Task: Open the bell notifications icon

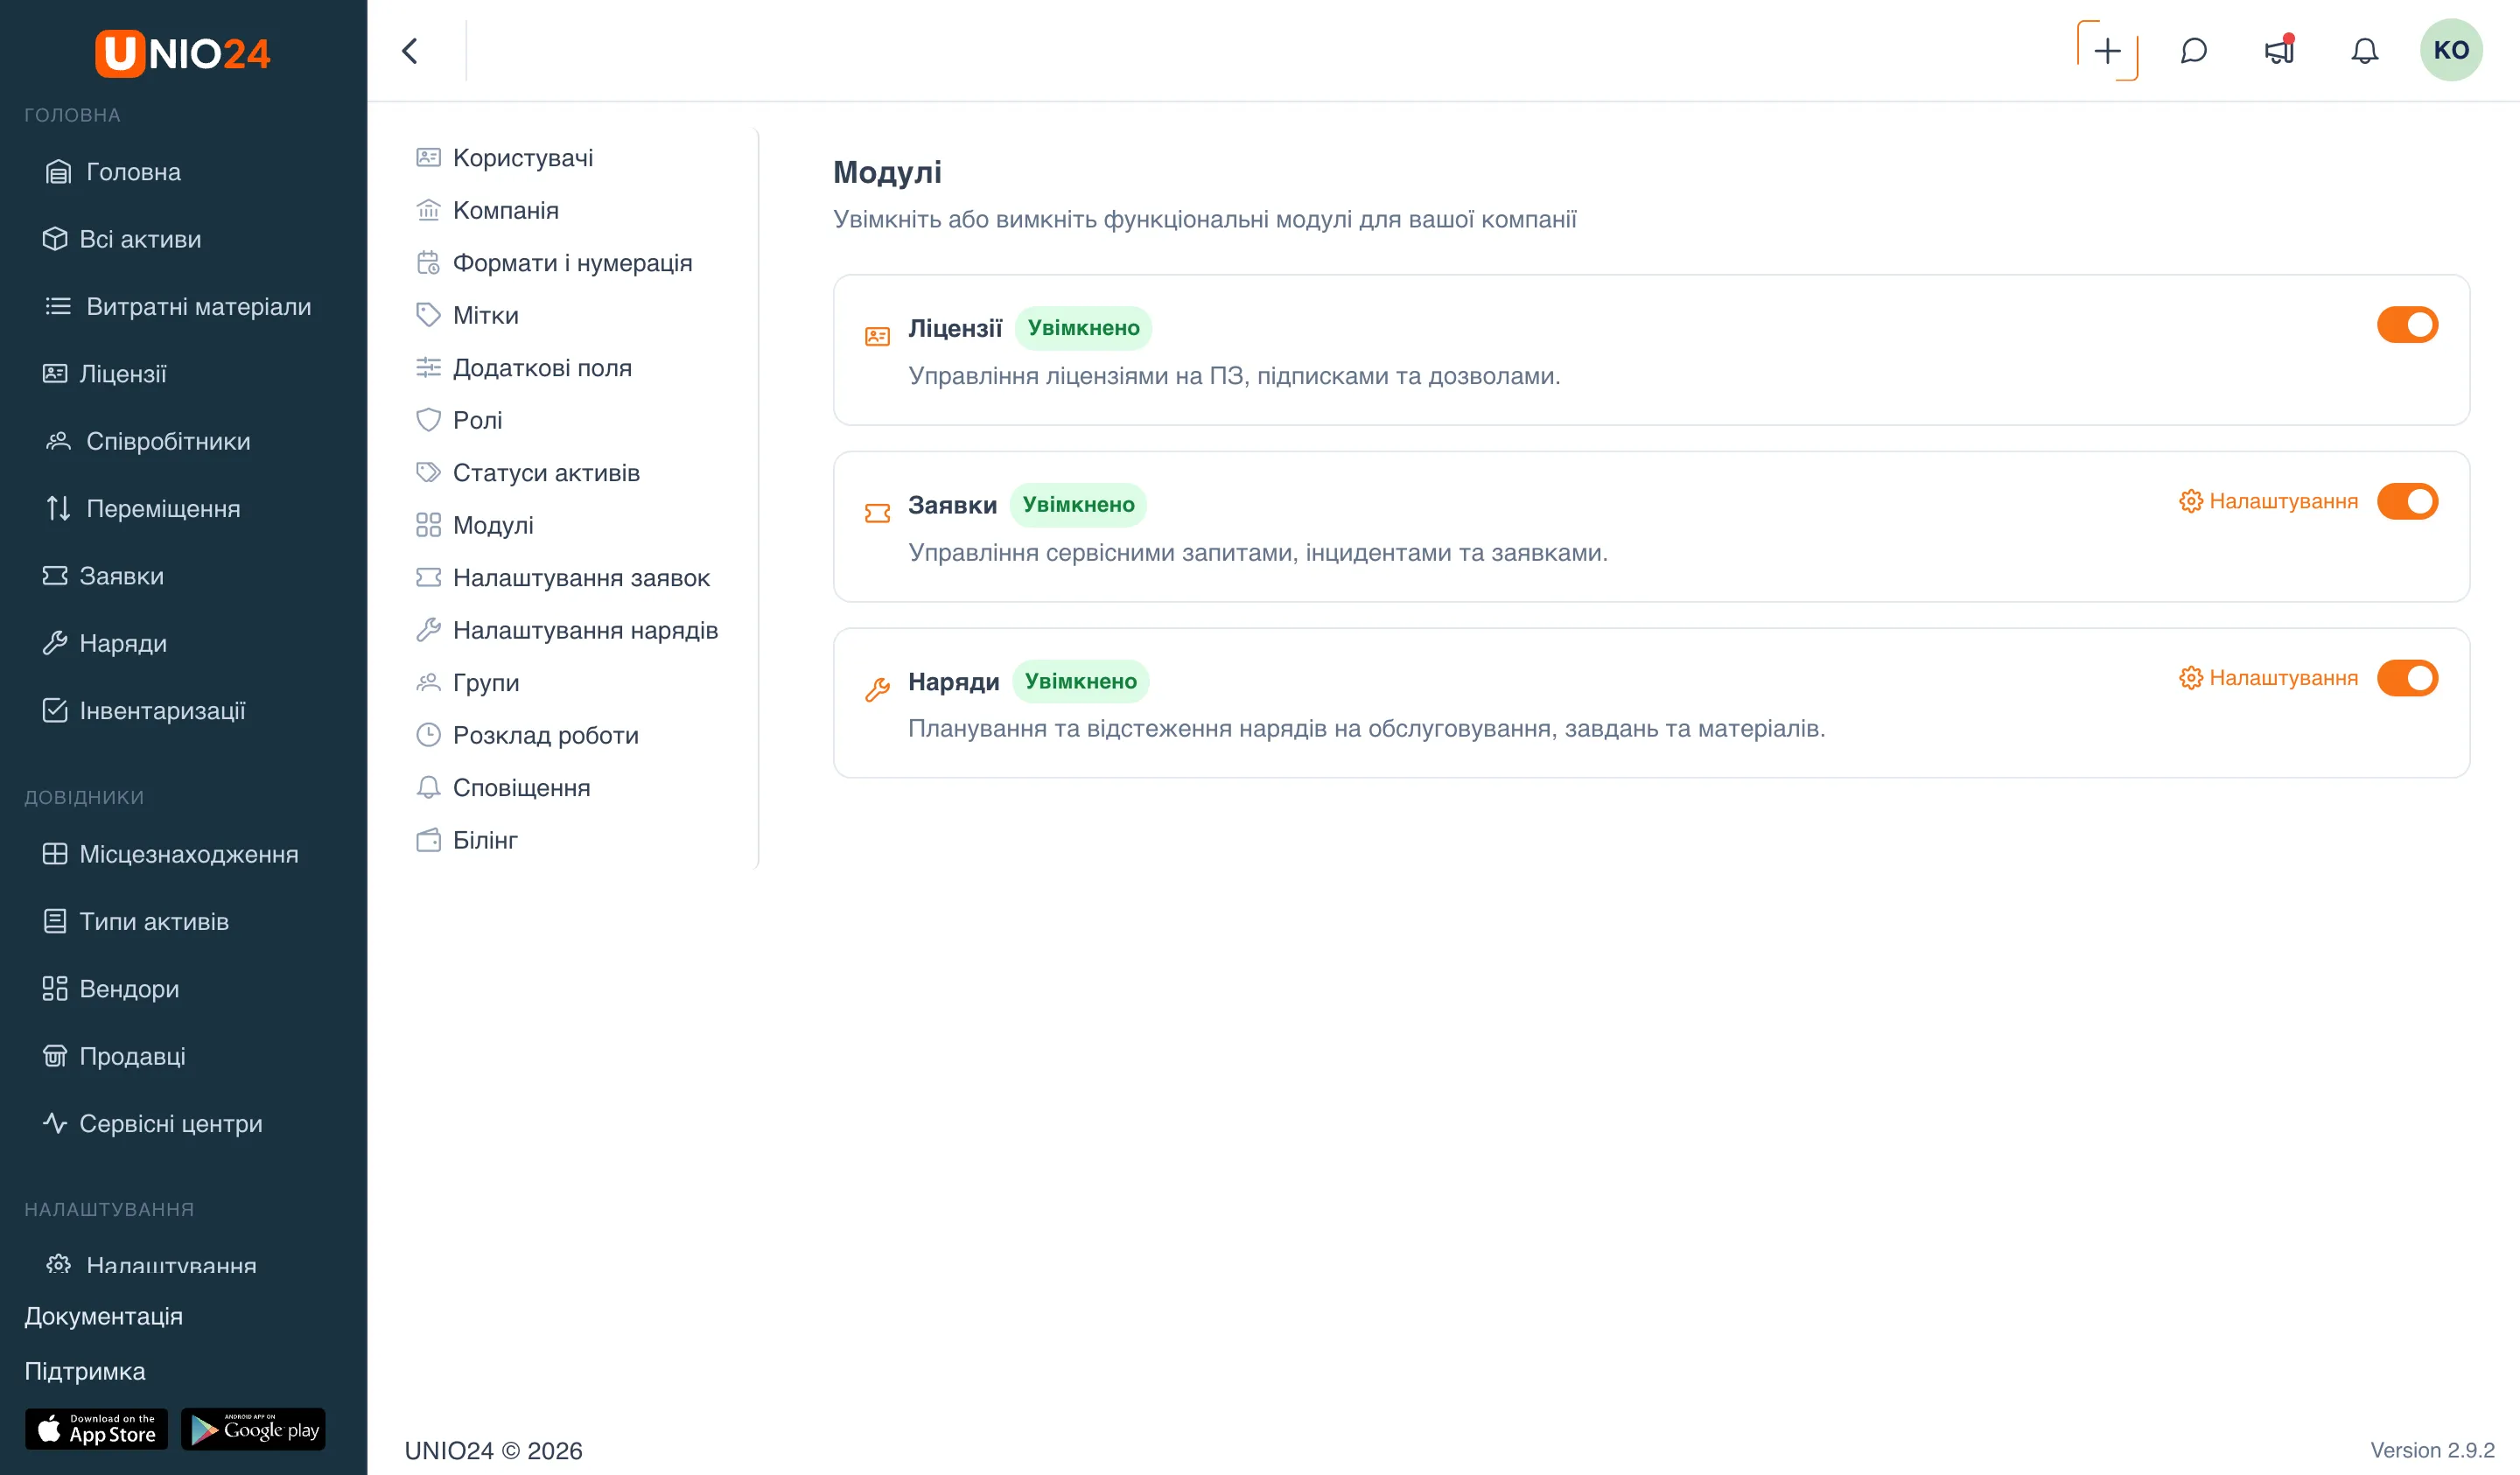Action: (x=2365, y=51)
